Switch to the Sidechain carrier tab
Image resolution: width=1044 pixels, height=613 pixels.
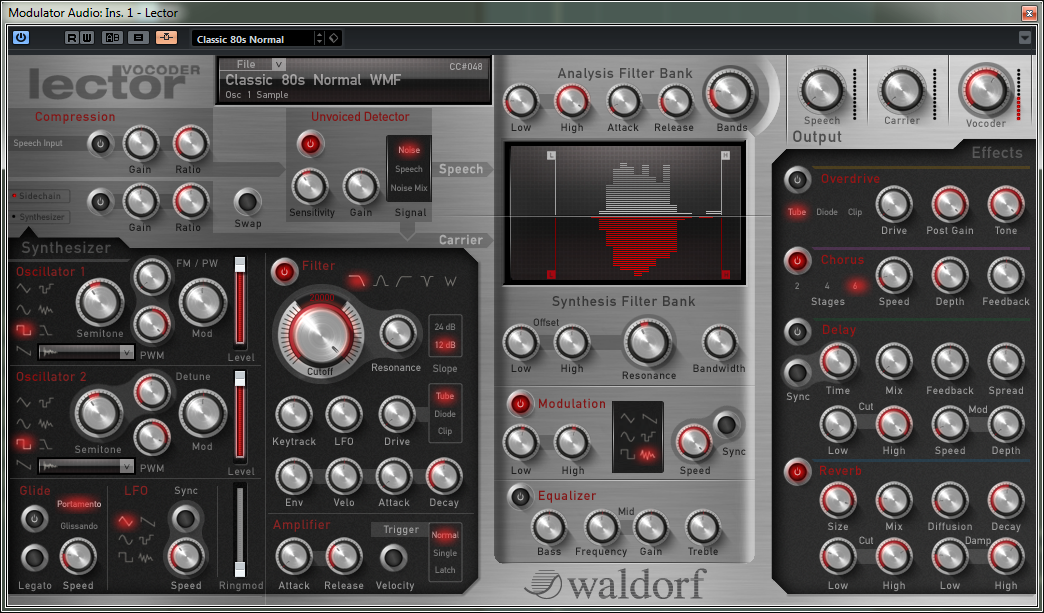pyautogui.click(x=40, y=198)
